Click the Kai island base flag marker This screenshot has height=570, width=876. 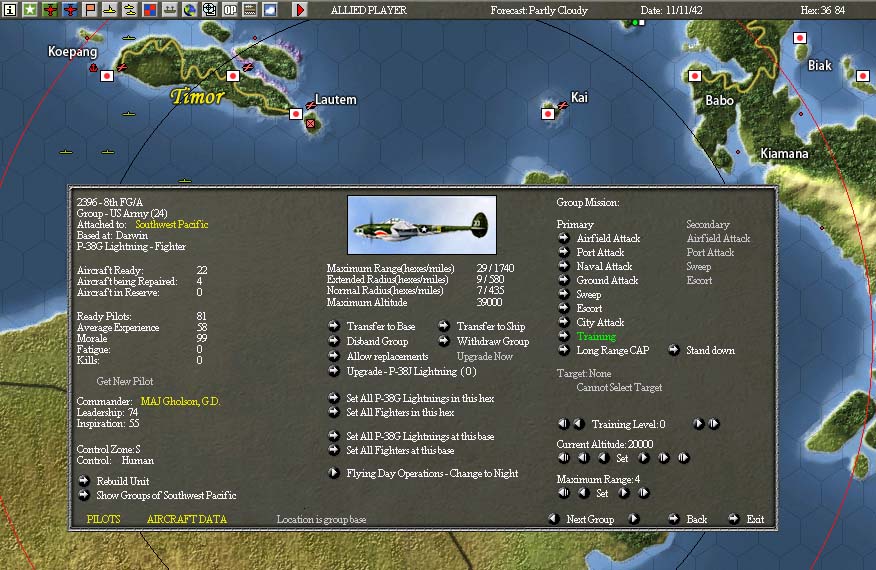coord(548,114)
